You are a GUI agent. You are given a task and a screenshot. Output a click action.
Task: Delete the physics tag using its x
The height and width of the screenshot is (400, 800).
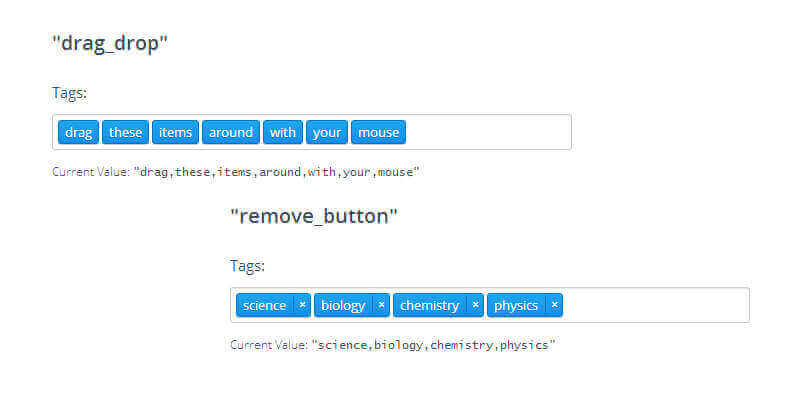(554, 305)
